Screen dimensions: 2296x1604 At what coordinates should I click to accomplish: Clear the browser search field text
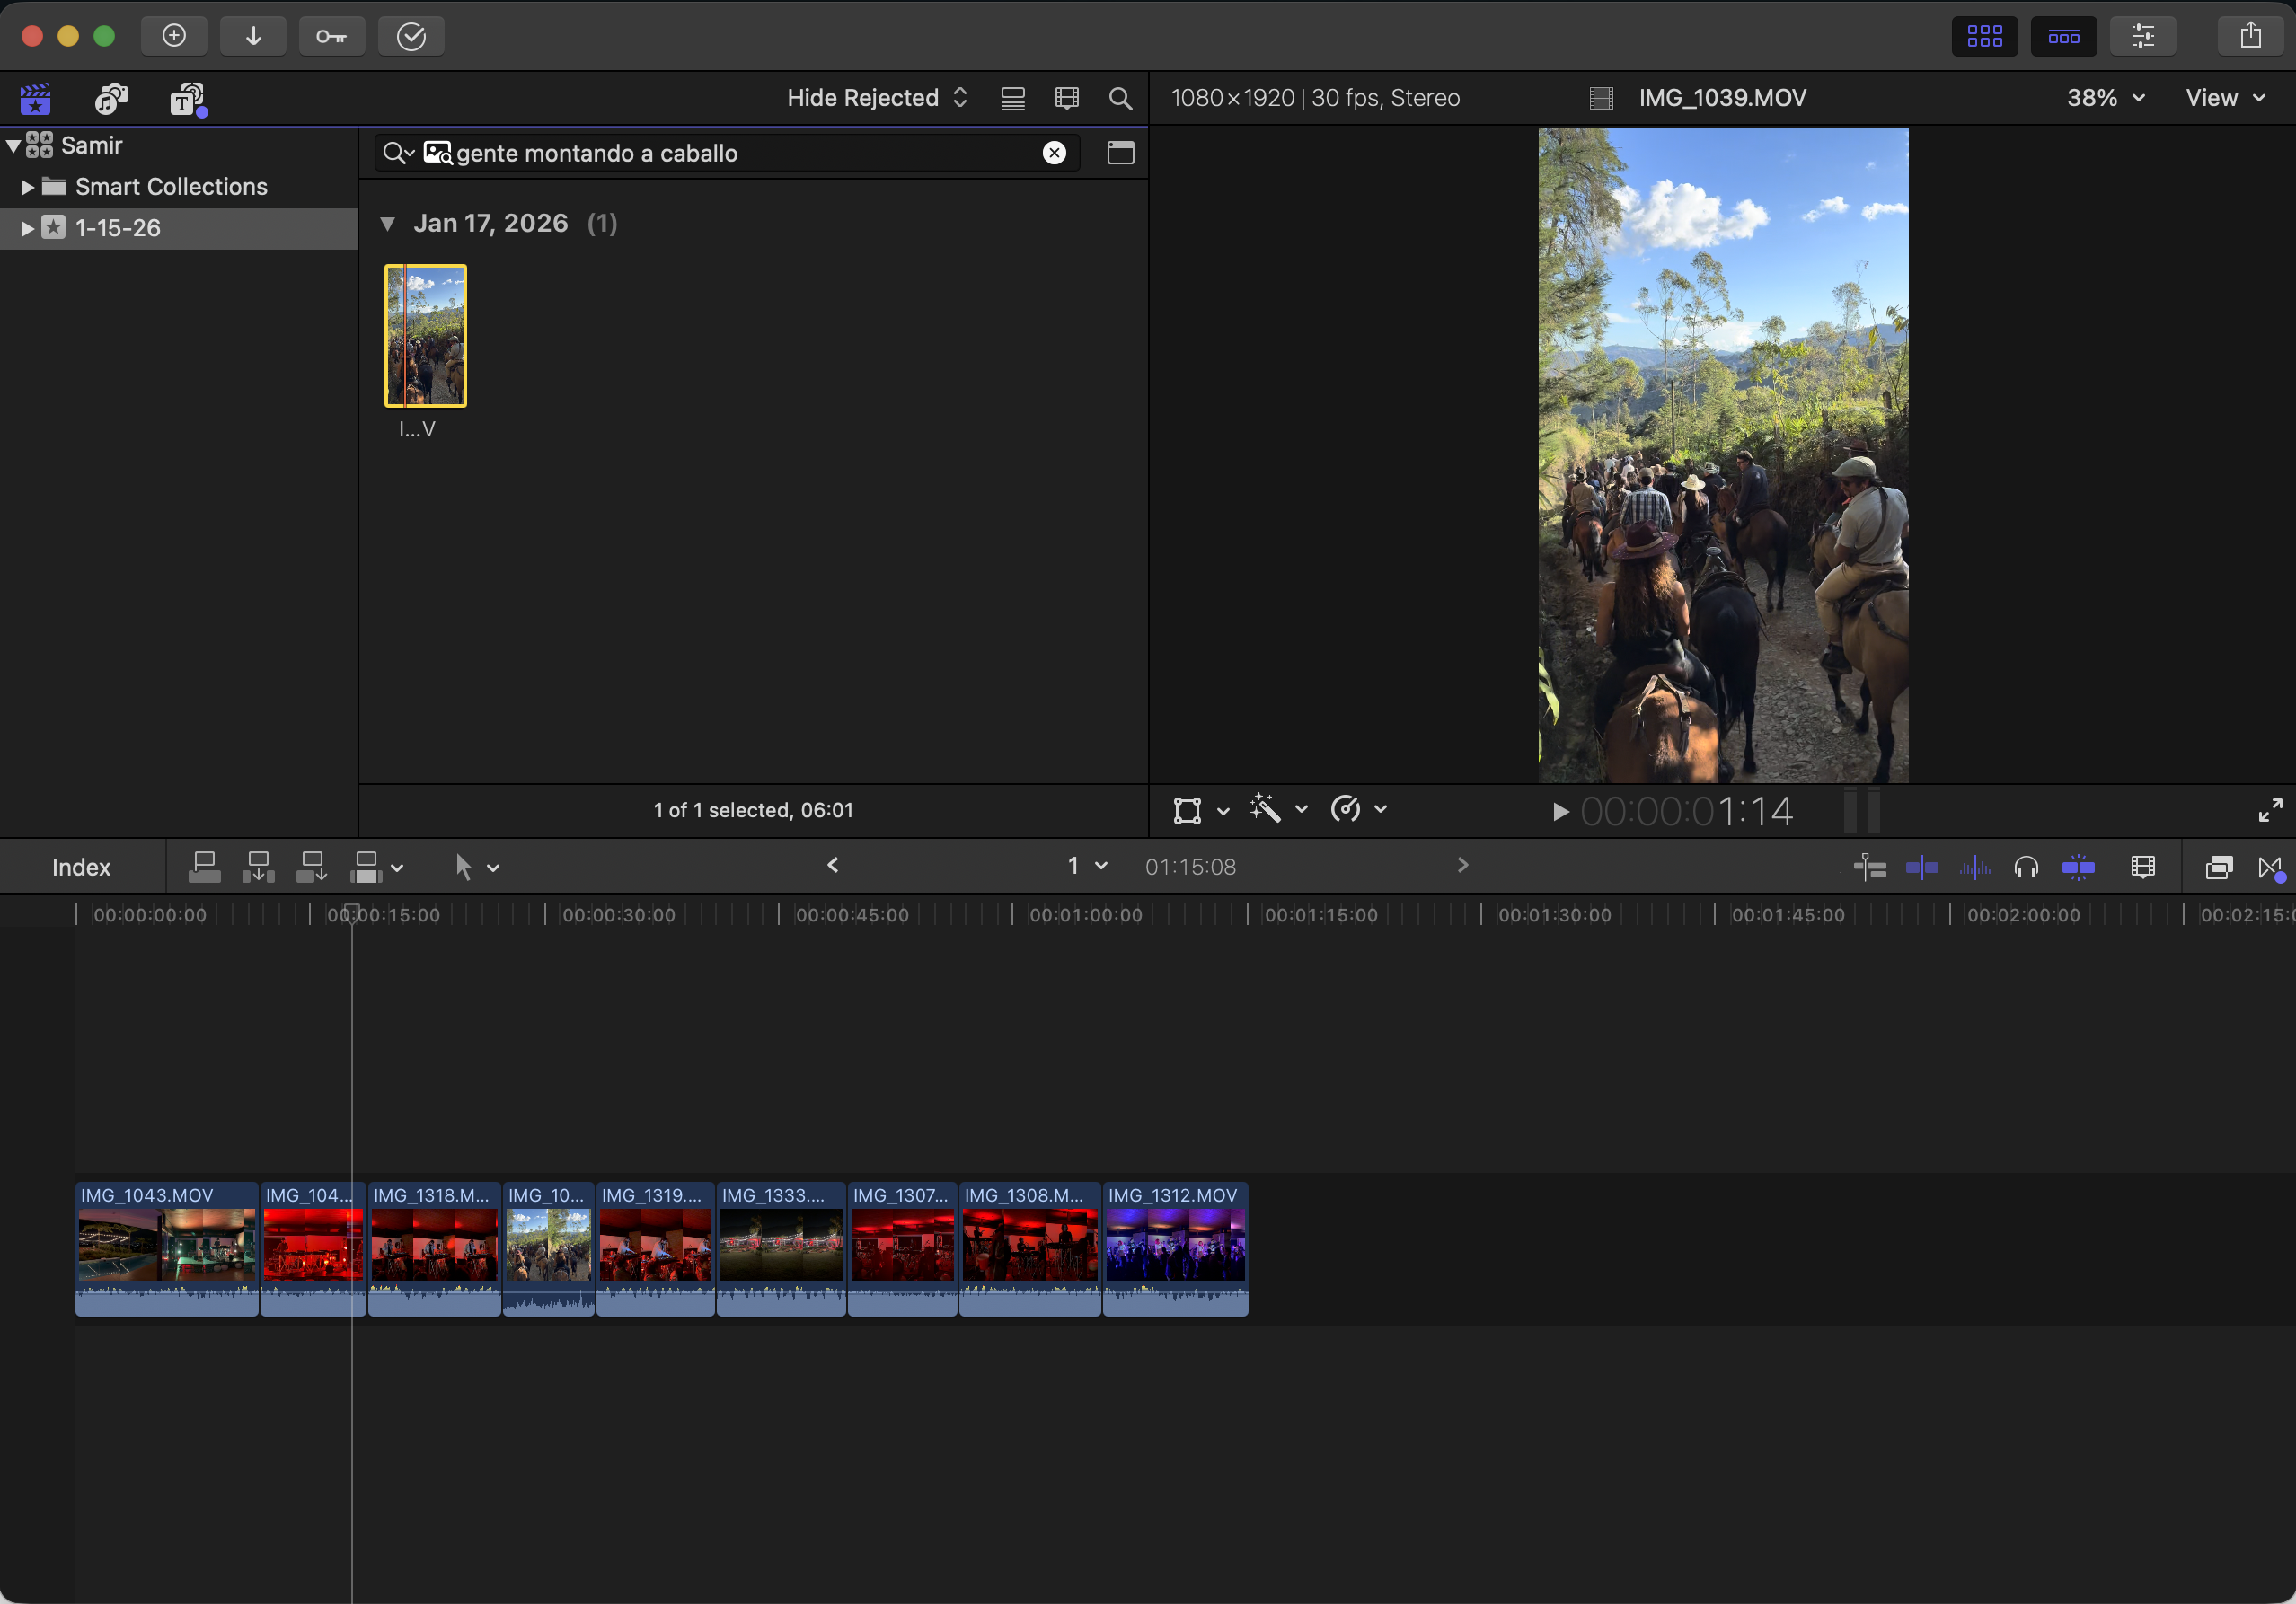(x=1054, y=153)
